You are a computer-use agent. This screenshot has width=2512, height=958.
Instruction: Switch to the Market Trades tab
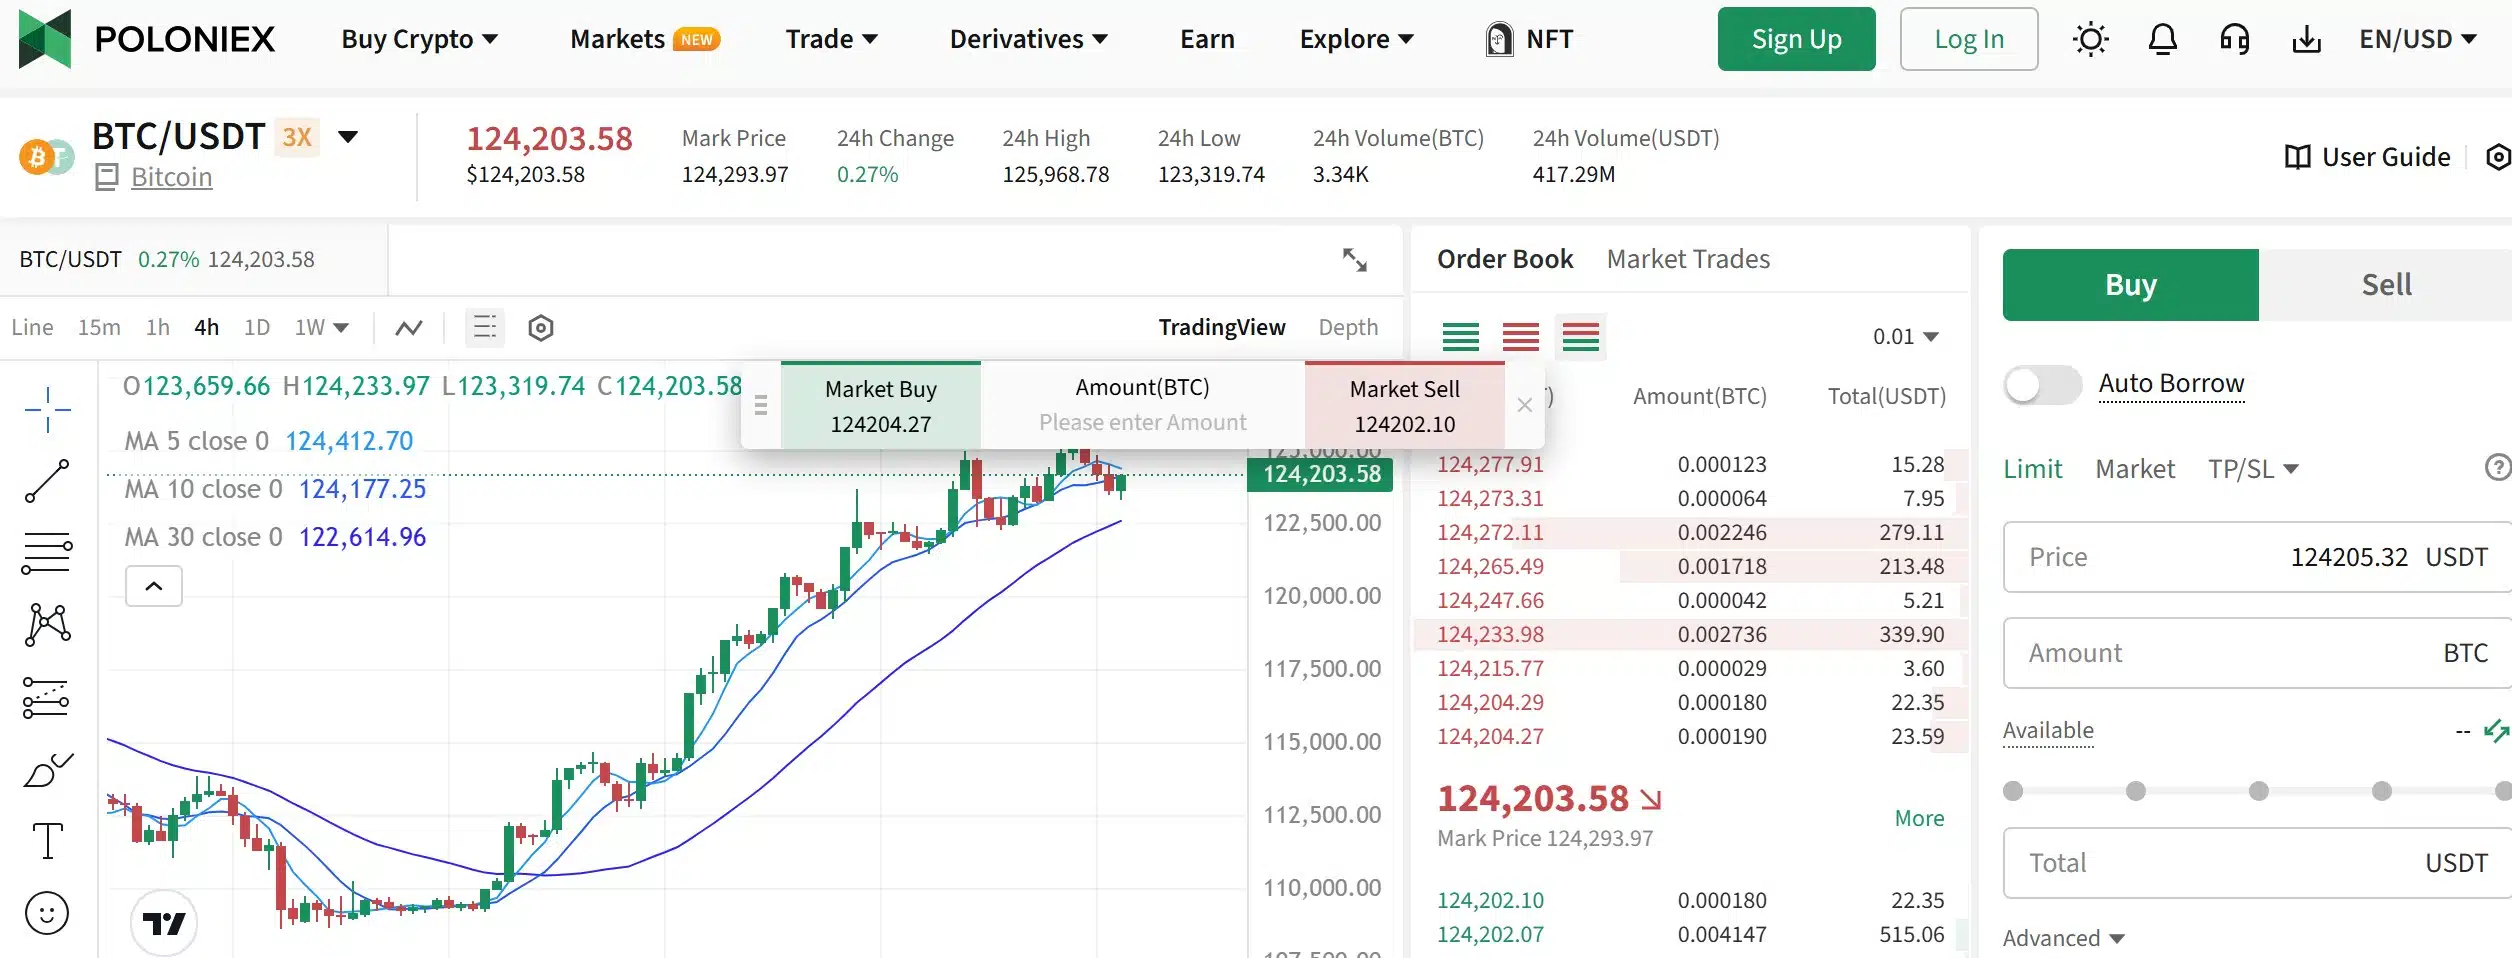click(1687, 258)
